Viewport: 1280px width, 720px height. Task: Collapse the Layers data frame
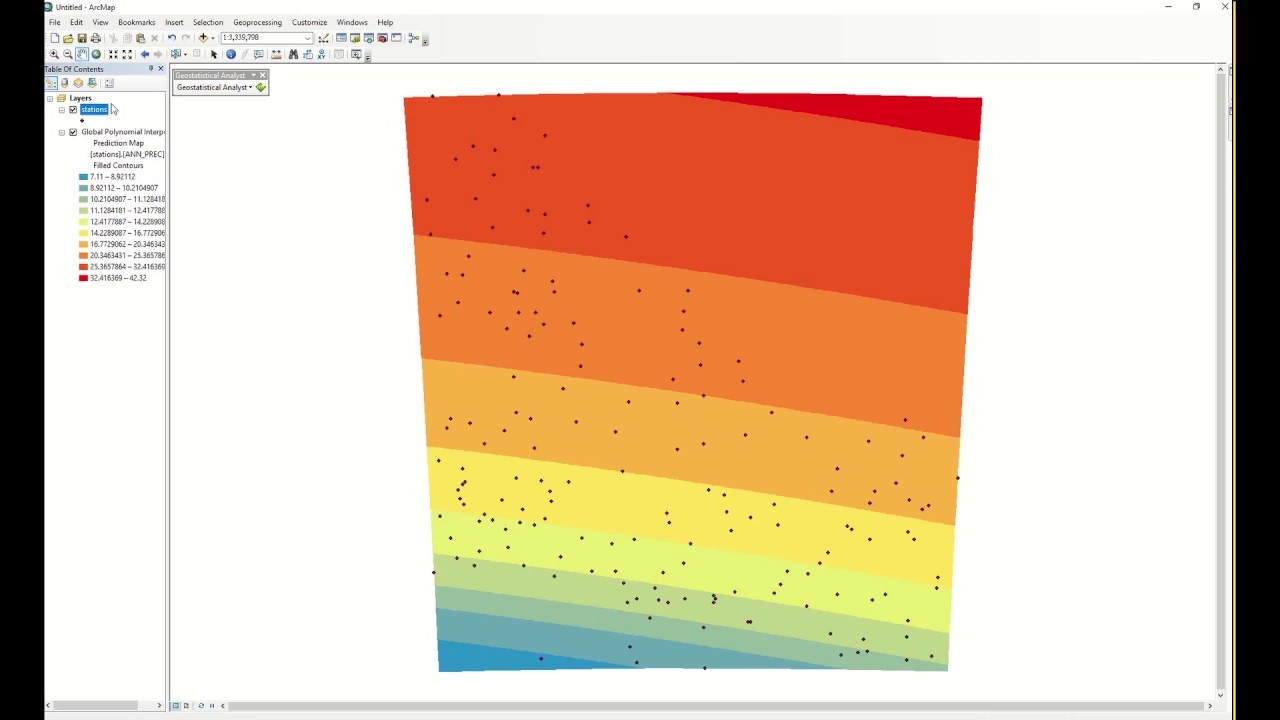(x=50, y=98)
